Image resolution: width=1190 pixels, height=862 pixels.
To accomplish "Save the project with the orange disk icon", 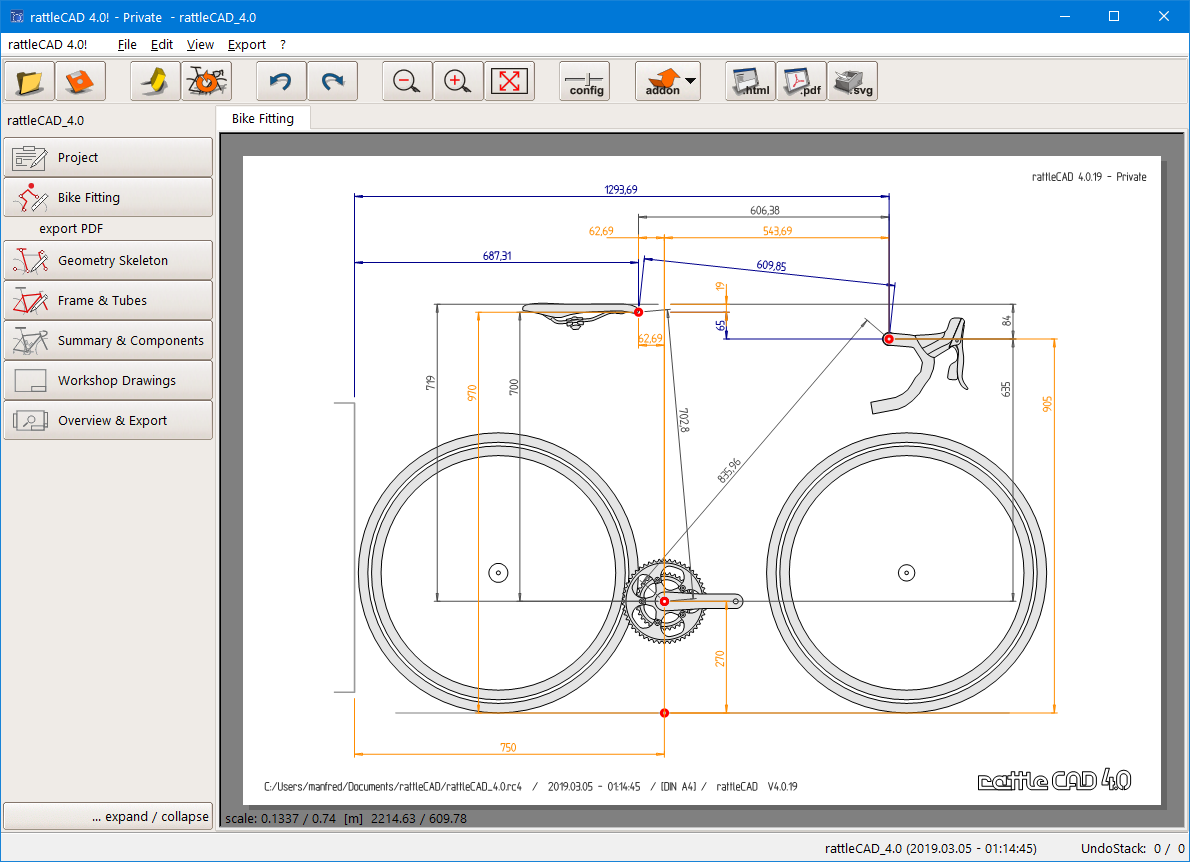I will click(x=80, y=81).
